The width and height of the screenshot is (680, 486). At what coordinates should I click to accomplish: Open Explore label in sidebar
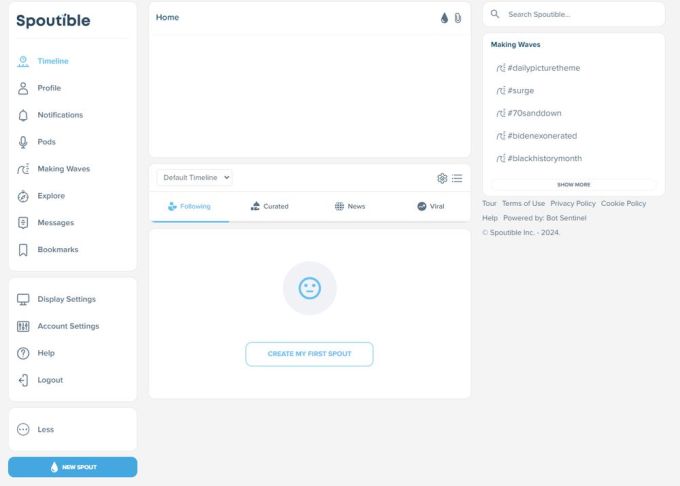(51, 196)
